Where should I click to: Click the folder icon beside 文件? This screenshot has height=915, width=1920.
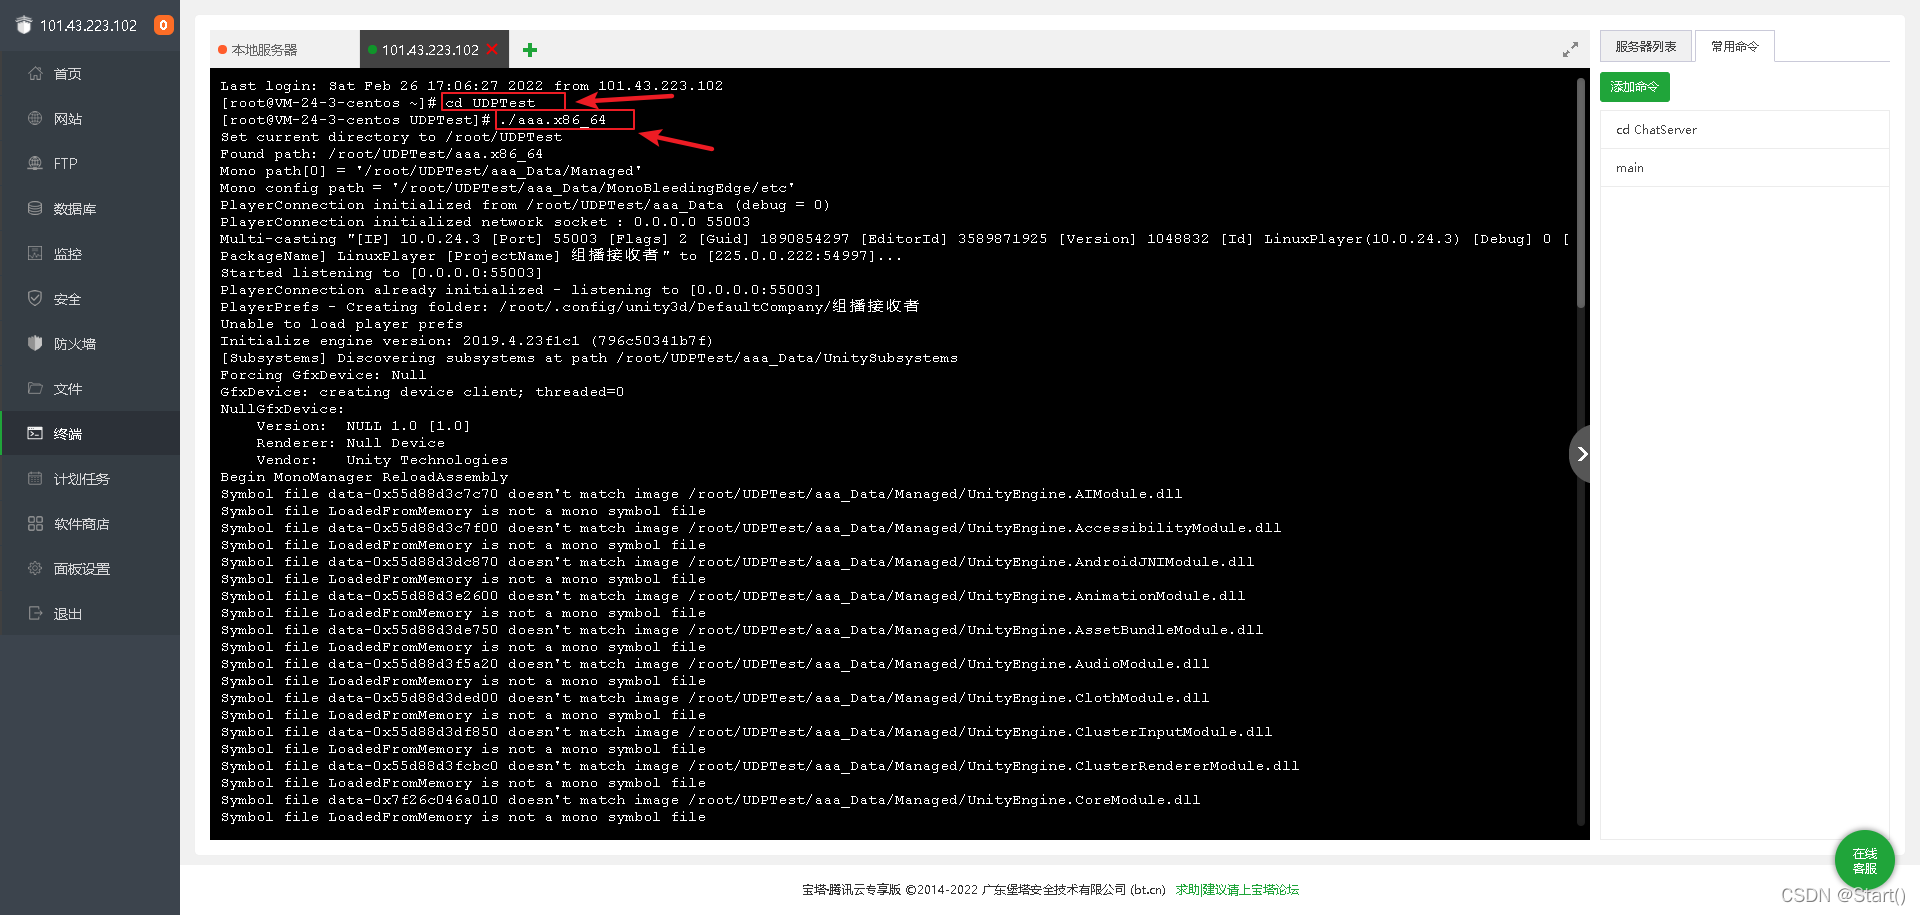[35, 388]
